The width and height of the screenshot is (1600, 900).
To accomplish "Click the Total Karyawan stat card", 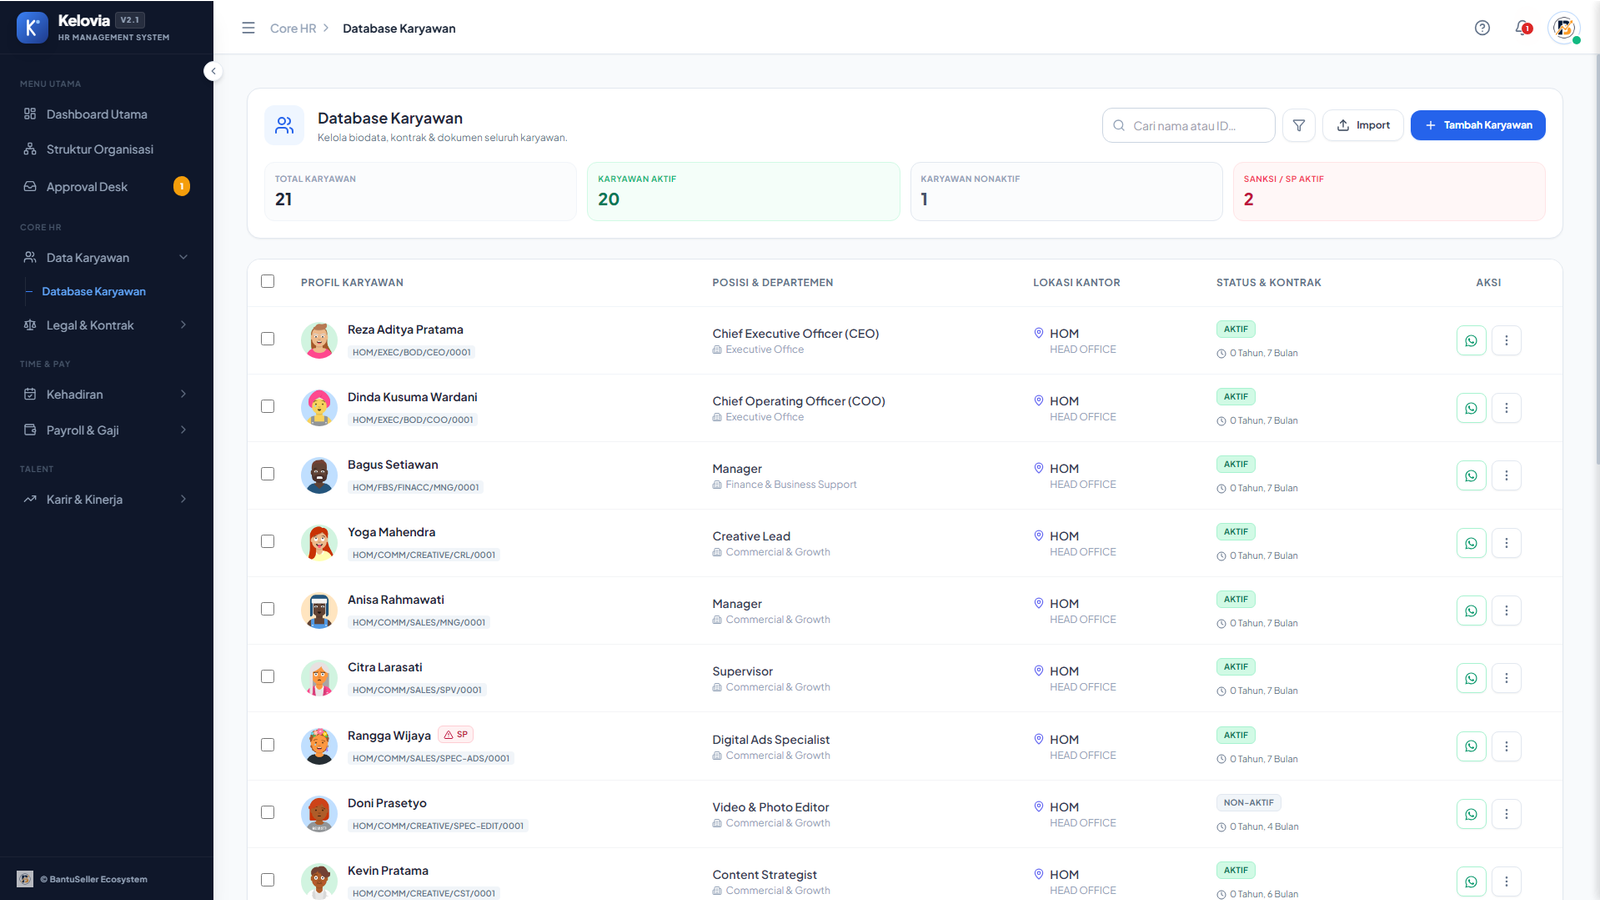I will pyautogui.click(x=420, y=191).
